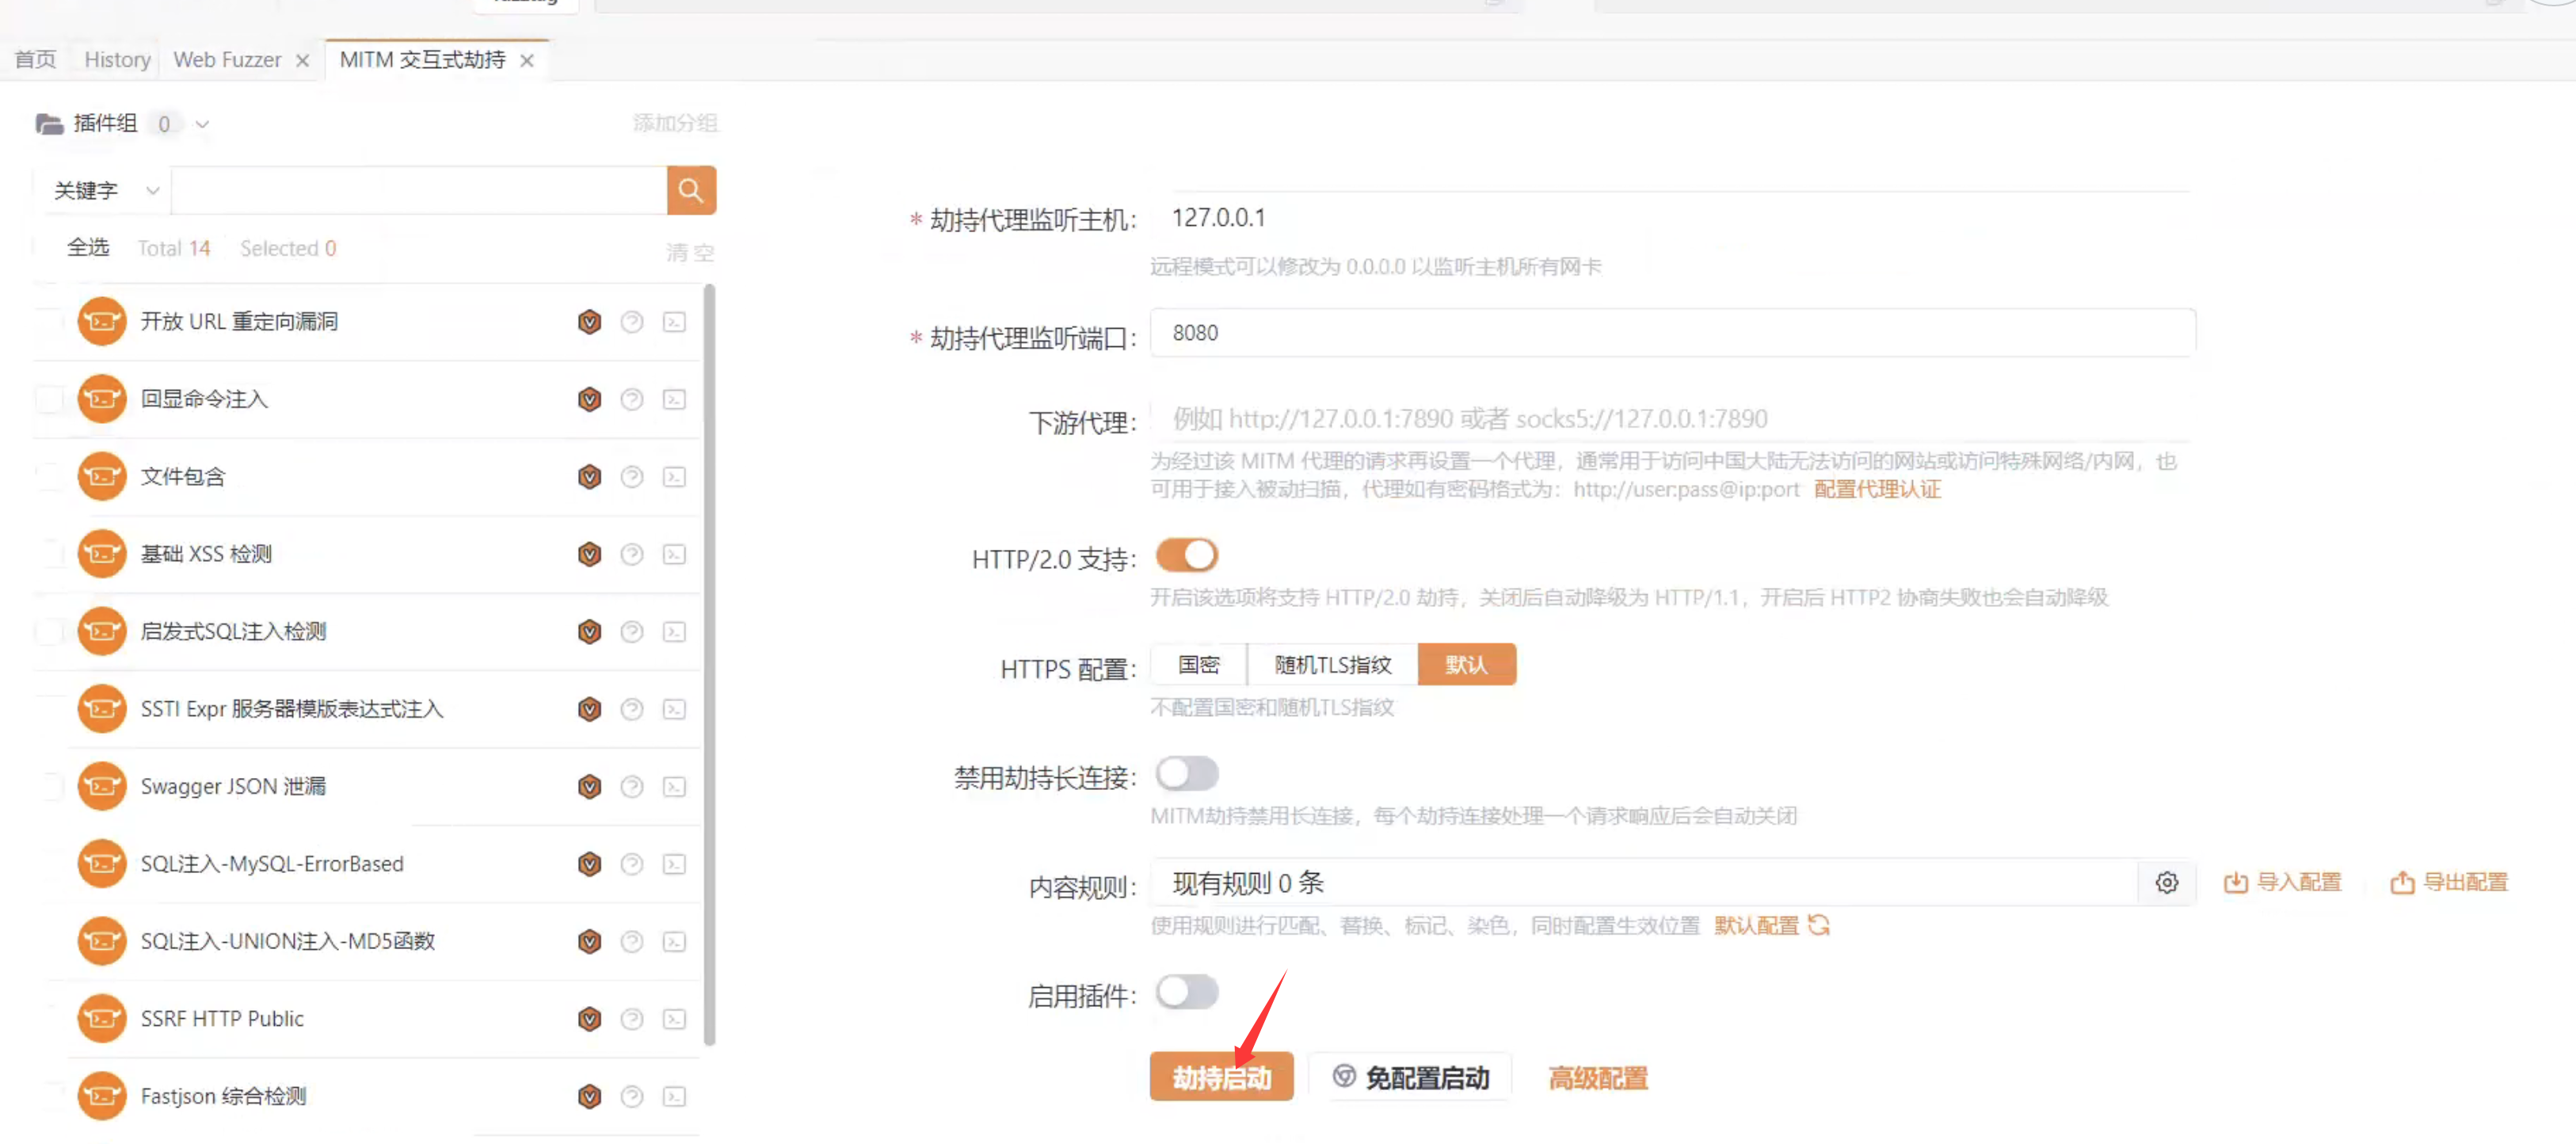
Task: Enable 禁用劫持长连接 switch
Action: pos(1186,773)
